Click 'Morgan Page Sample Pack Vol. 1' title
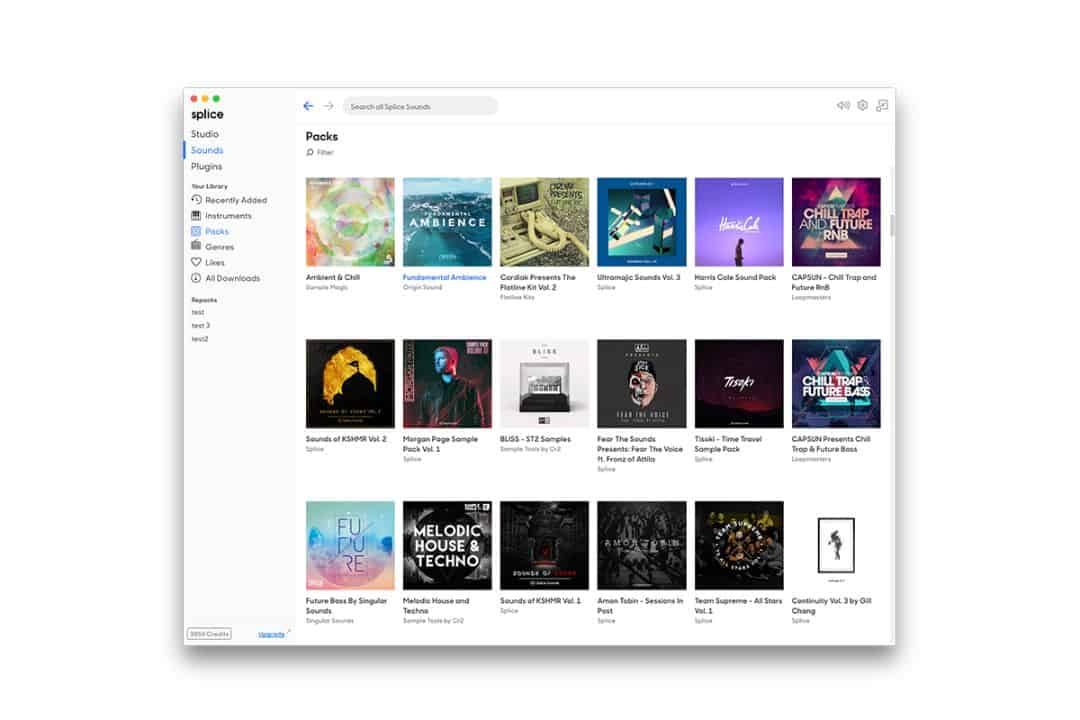 tap(440, 444)
